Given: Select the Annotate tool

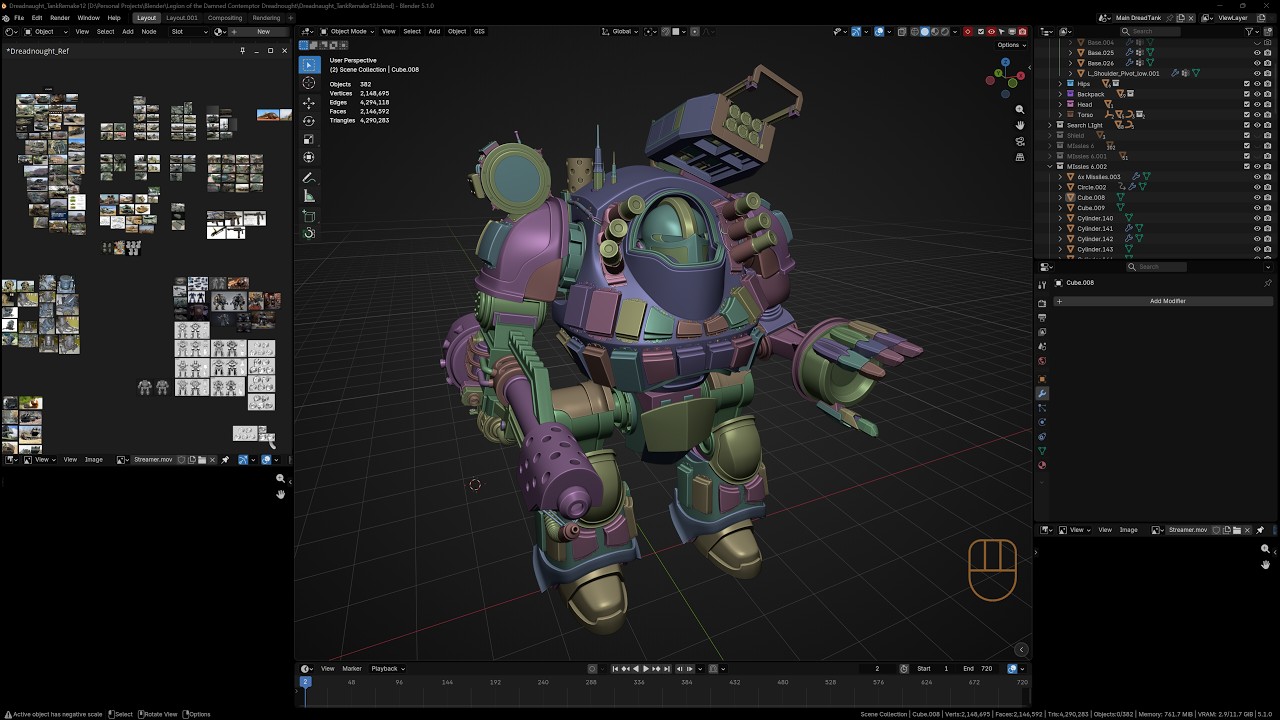Looking at the screenshot, I should (x=308, y=178).
